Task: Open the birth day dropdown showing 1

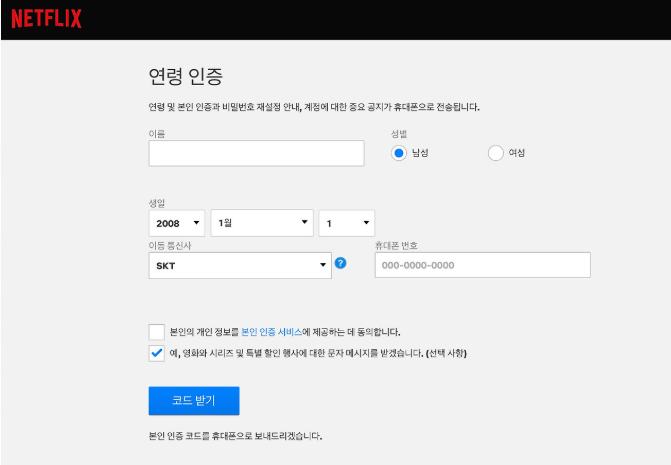Action: [x=347, y=223]
